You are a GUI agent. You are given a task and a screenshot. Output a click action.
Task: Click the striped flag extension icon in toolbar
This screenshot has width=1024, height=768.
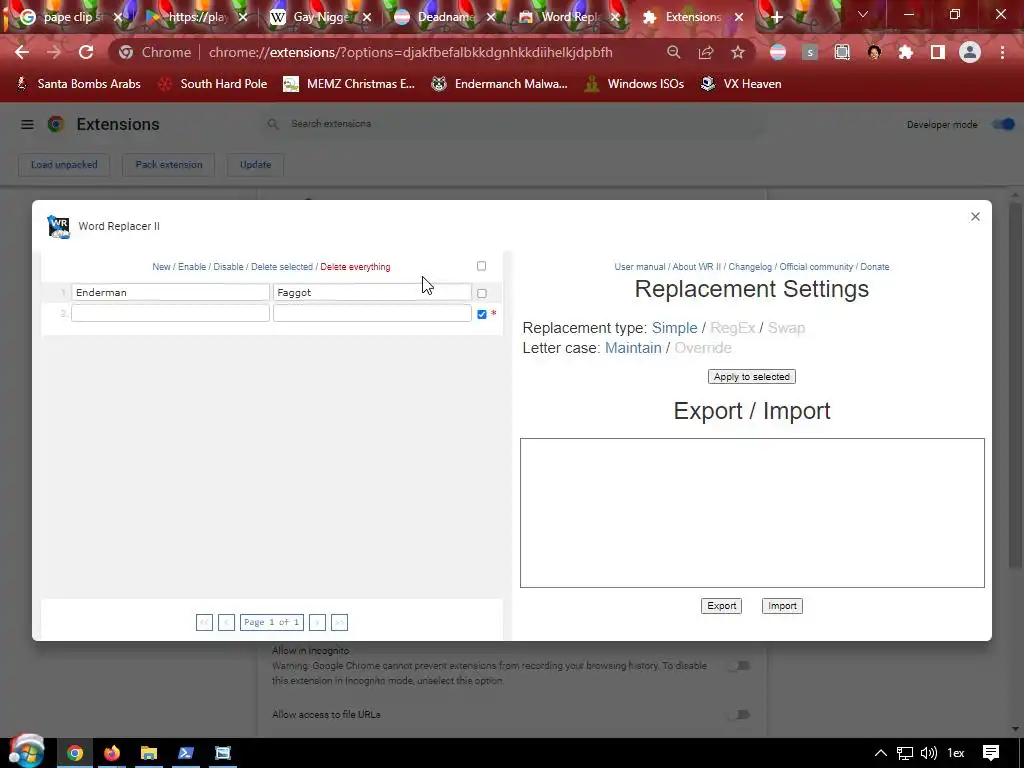coord(777,52)
